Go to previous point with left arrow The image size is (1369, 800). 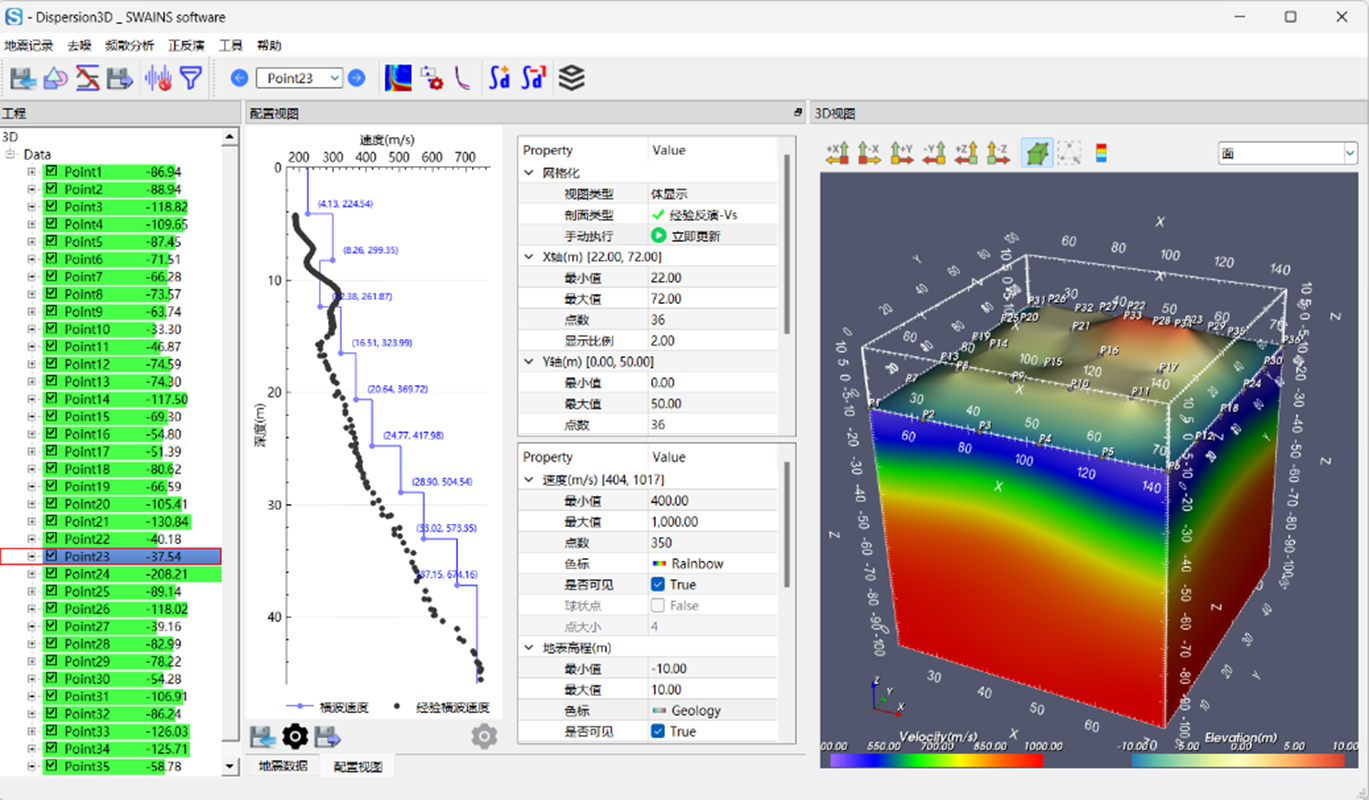point(240,78)
